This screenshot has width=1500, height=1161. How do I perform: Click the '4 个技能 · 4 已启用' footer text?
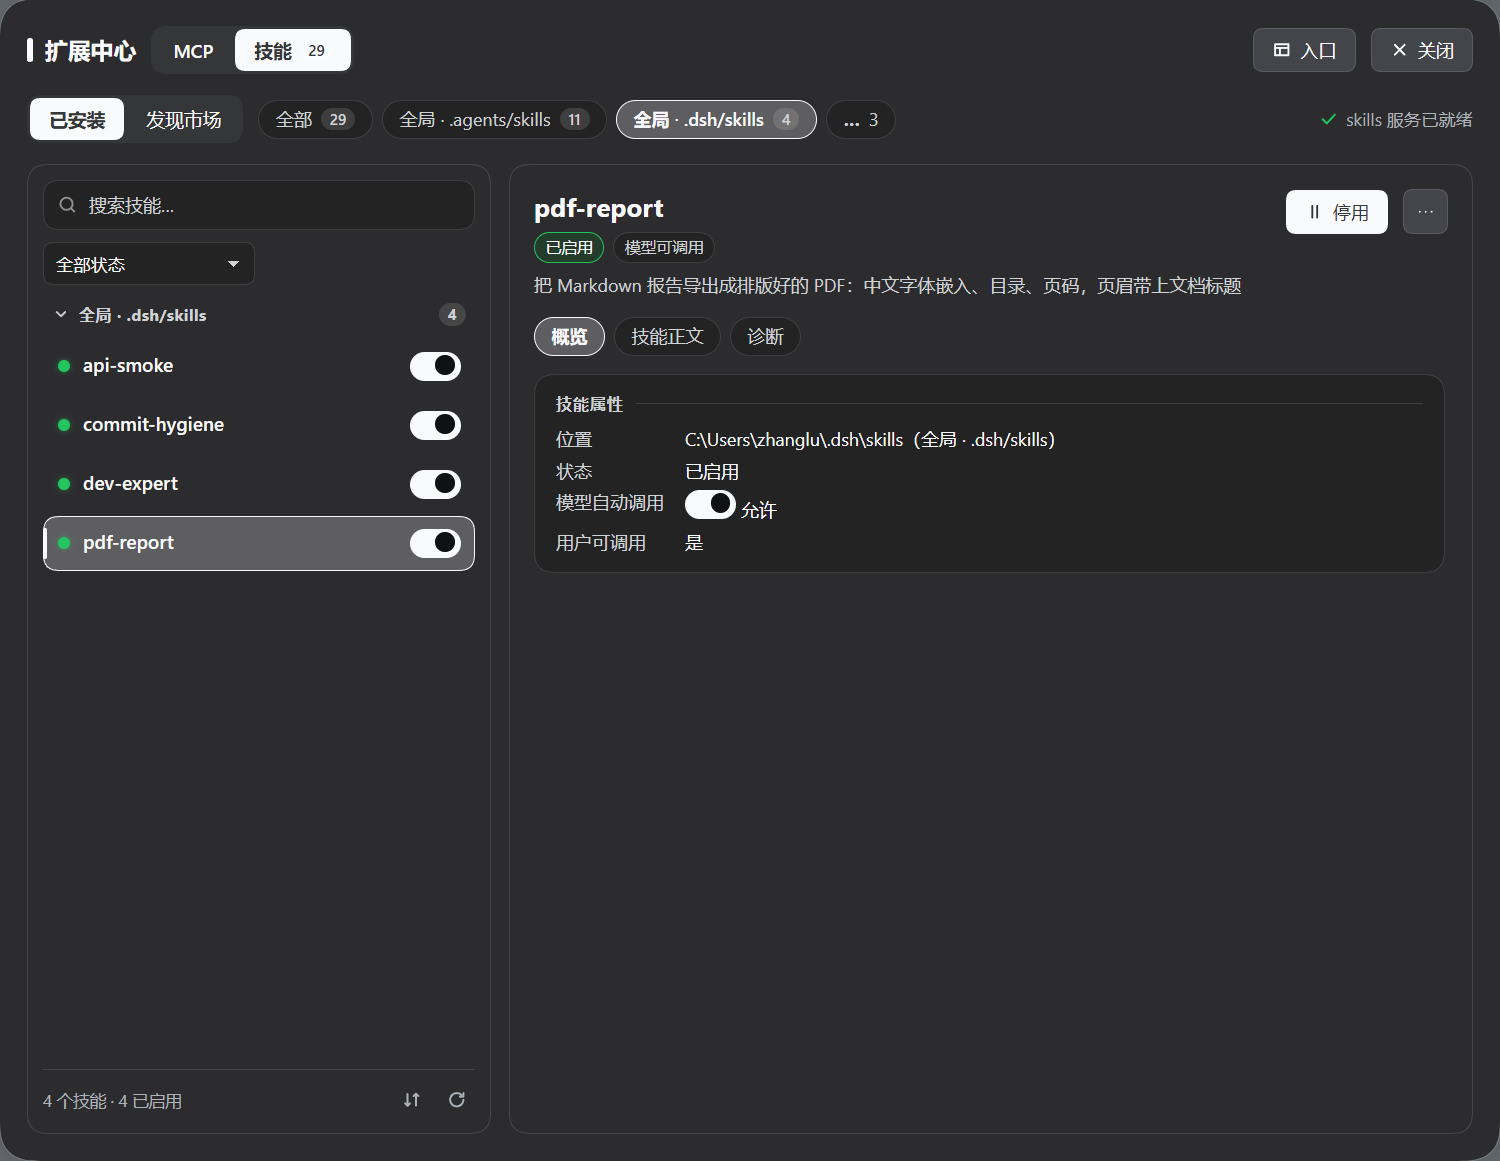(112, 1101)
